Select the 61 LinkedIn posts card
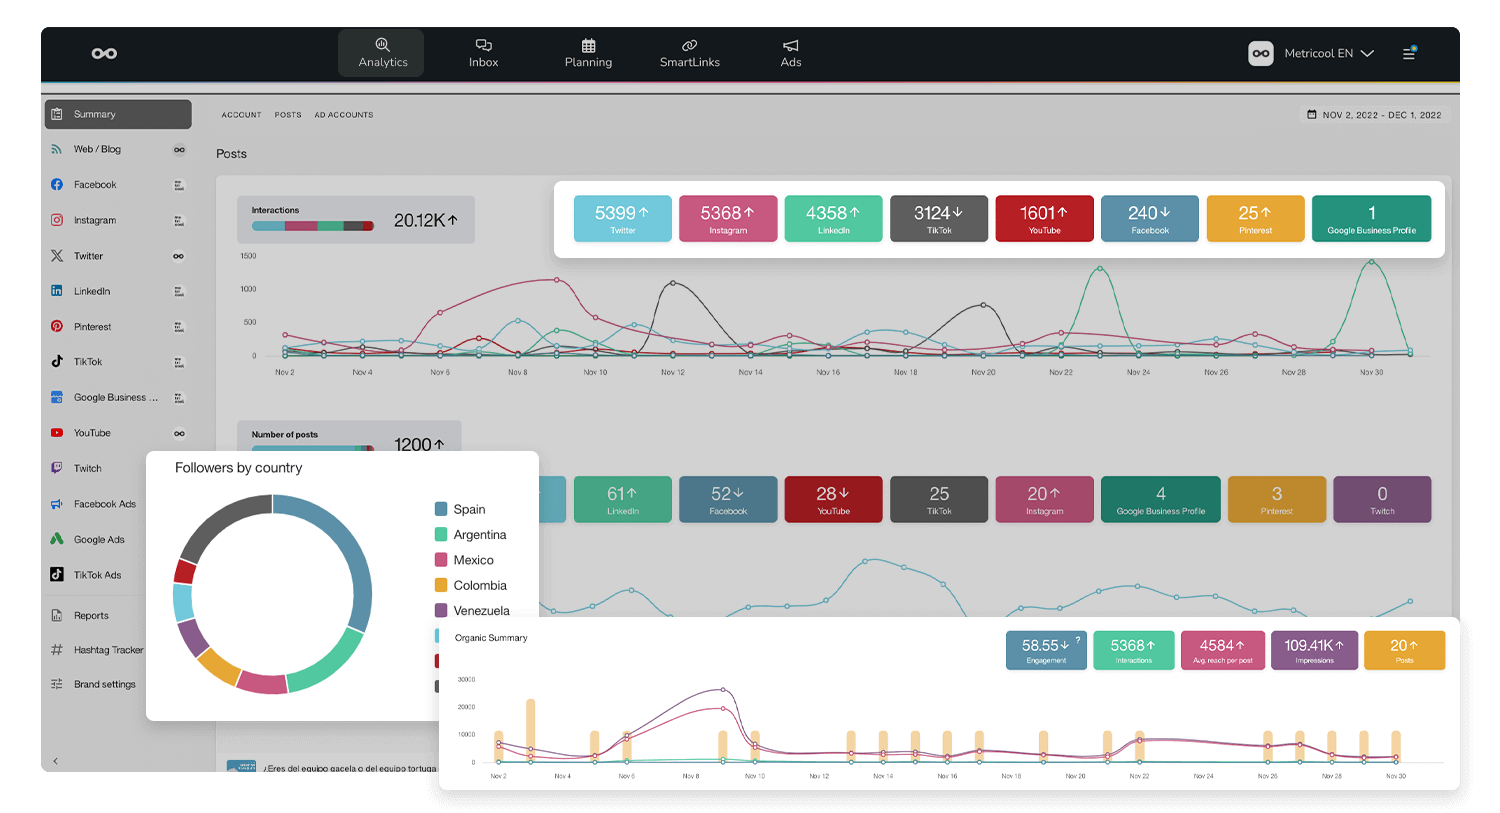The height and width of the screenshot is (813, 1500). (x=623, y=499)
